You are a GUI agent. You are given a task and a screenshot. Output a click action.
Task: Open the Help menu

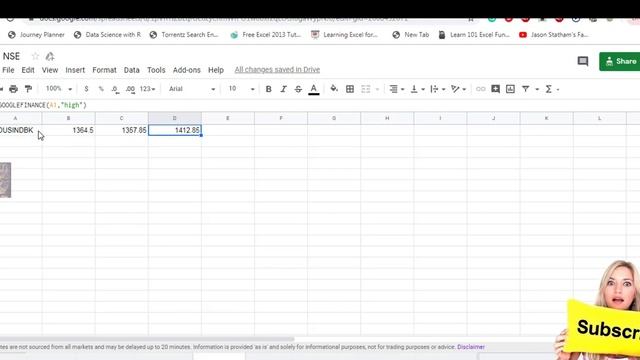pos(216,70)
